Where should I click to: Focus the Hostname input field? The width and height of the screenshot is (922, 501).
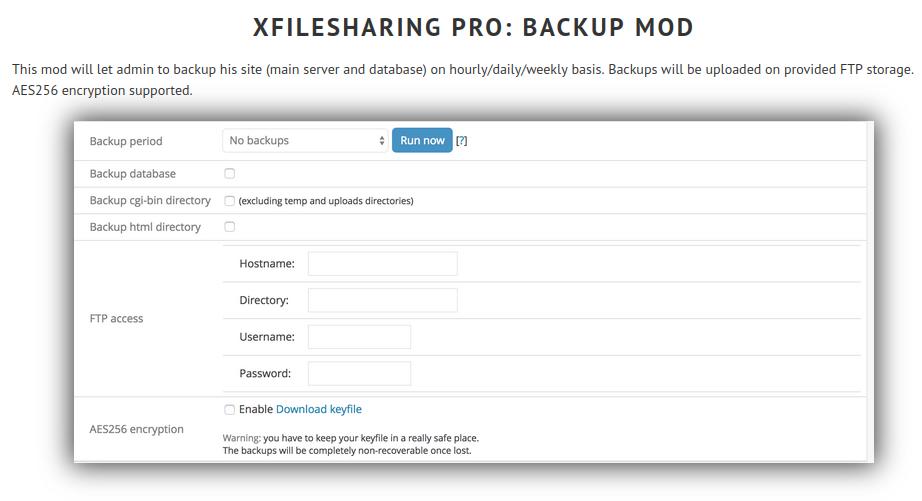[x=383, y=264]
